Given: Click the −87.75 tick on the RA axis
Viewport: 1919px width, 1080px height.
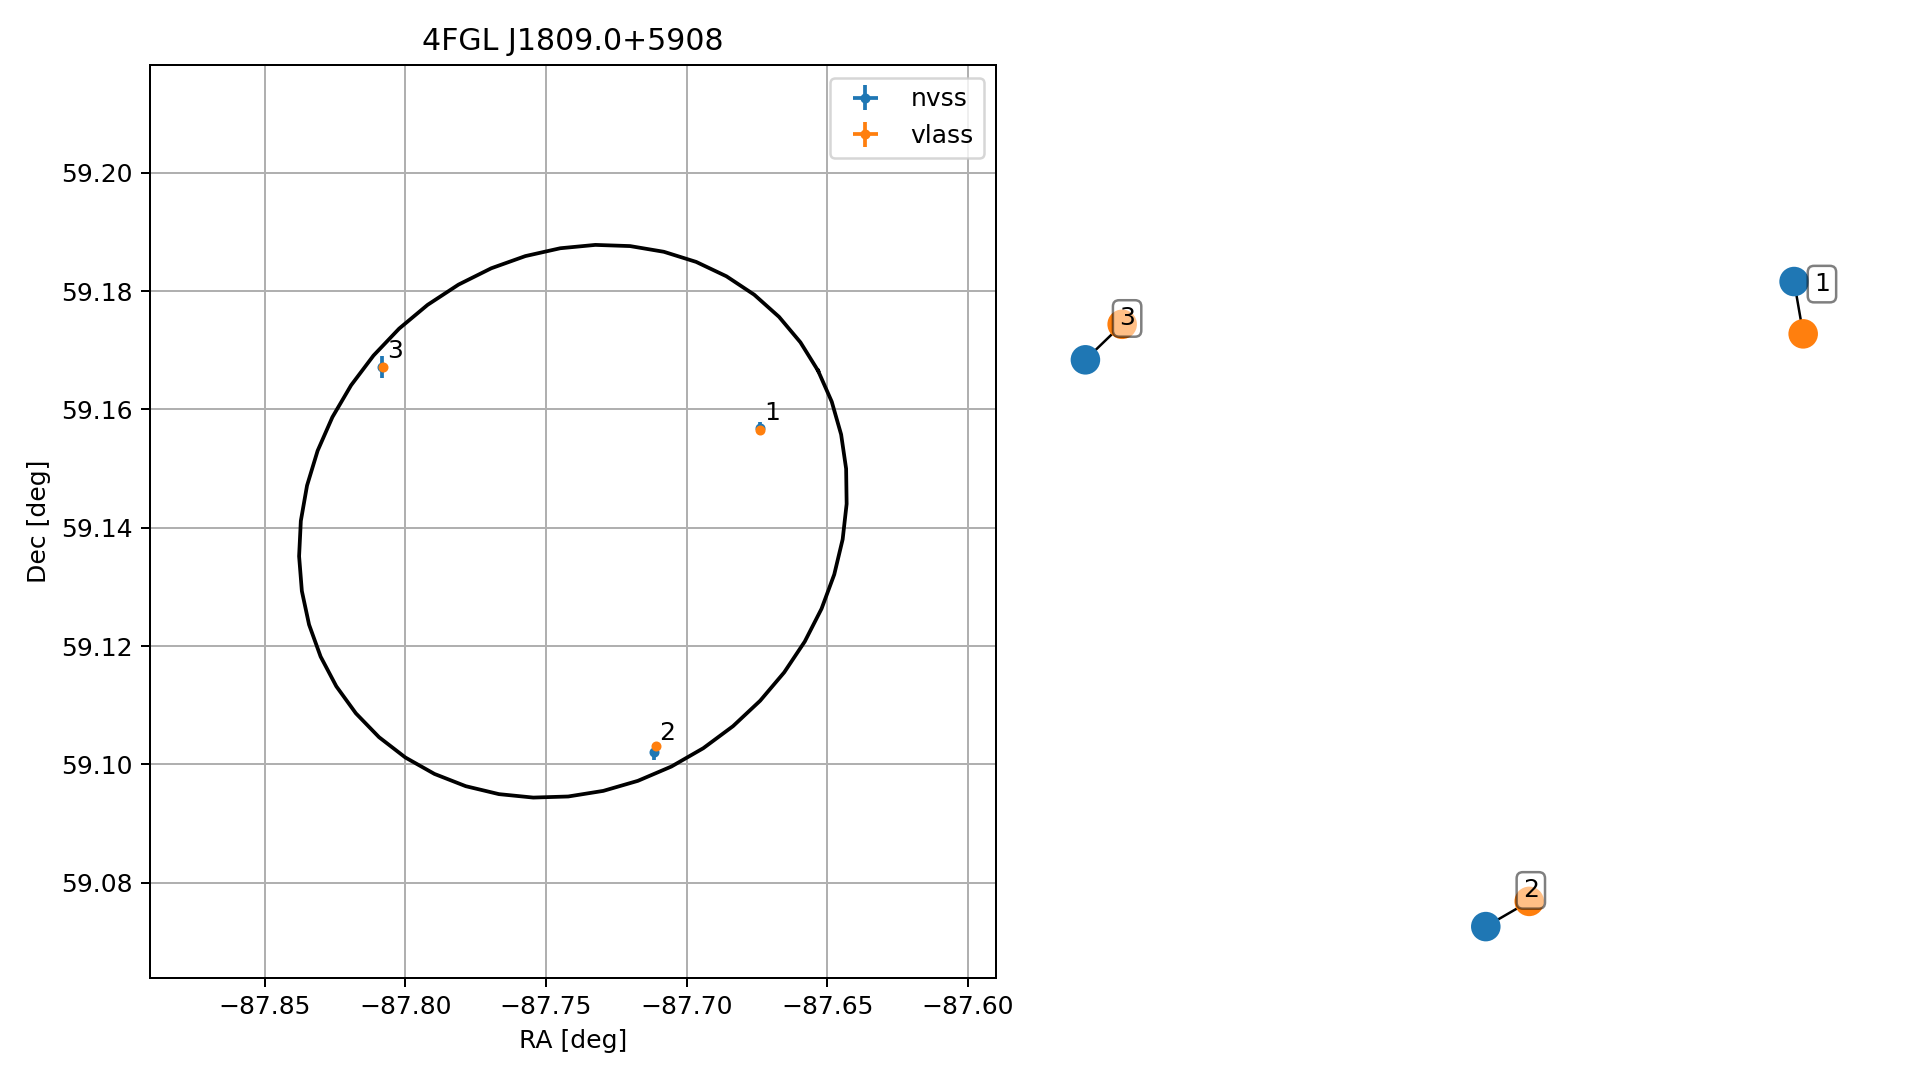Looking at the screenshot, I should tap(546, 1006).
